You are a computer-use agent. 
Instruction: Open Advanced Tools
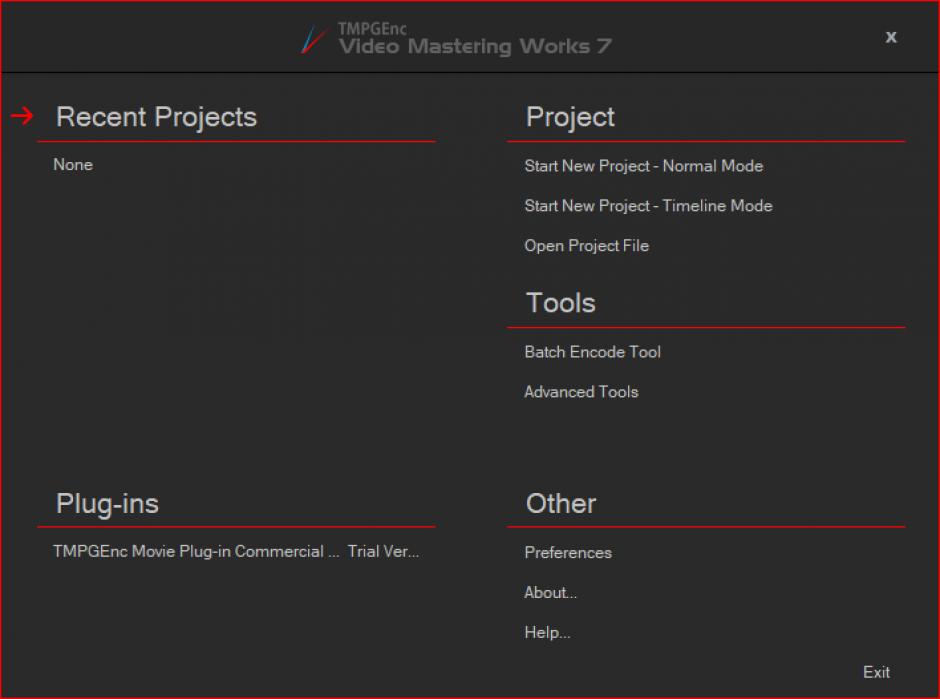[x=581, y=392]
